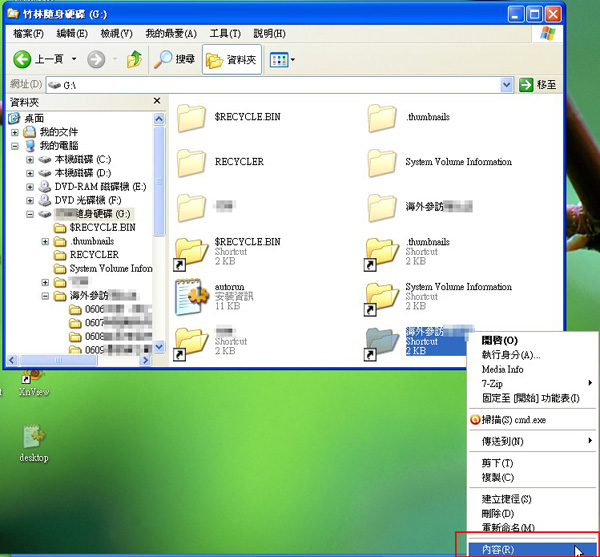This screenshot has width=600, height=557.
Task: Open the 檢視(V) menu
Action: click(x=116, y=34)
